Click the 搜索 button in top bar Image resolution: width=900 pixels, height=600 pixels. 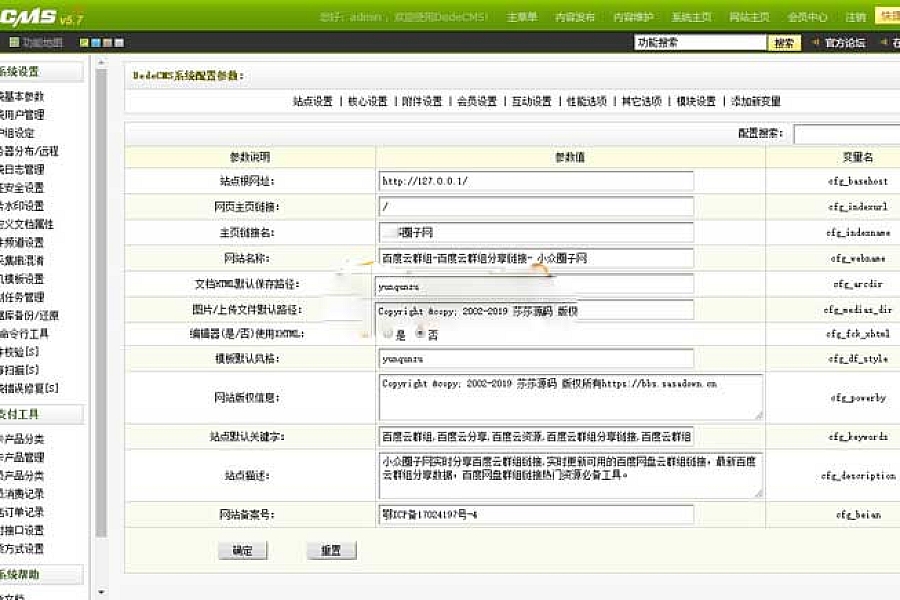click(x=784, y=42)
